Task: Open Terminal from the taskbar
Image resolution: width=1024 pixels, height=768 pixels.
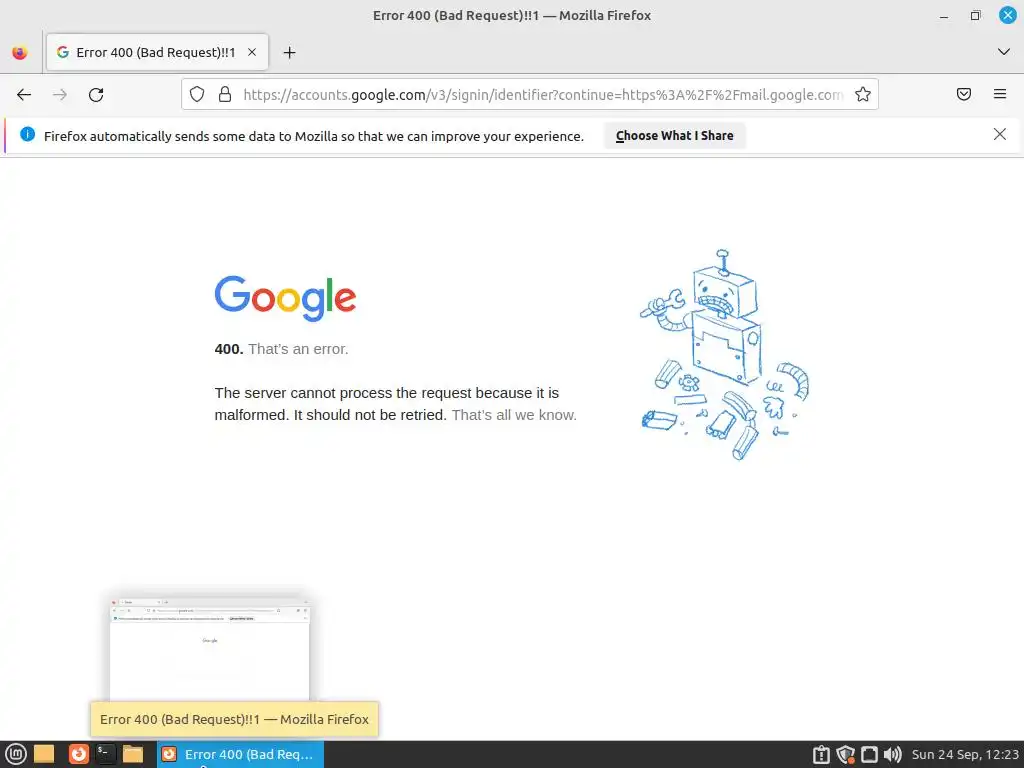Action: pyautogui.click(x=105, y=754)
